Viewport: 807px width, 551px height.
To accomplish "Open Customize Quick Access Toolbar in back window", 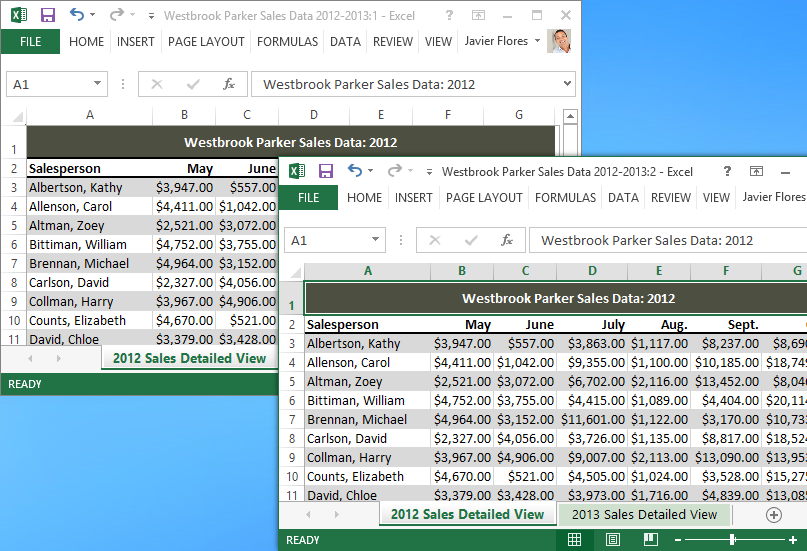I will [151, 16].
